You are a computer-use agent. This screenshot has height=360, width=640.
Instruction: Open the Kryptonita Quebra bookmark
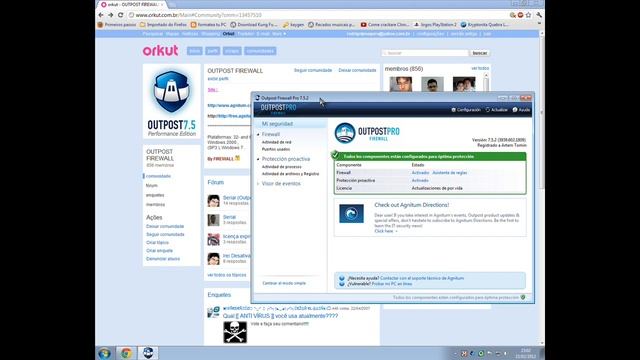click(484, 24)
